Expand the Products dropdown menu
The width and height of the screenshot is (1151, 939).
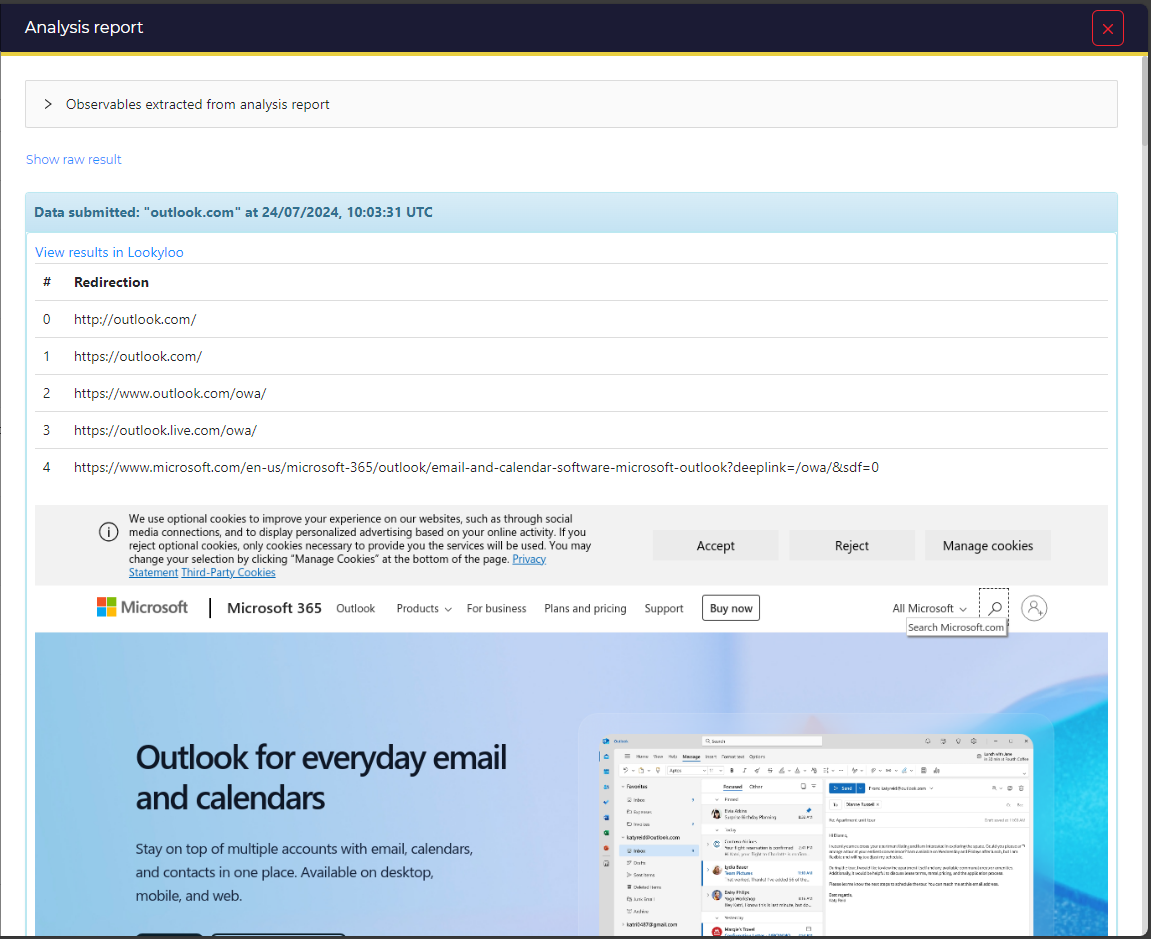(424, 609)
